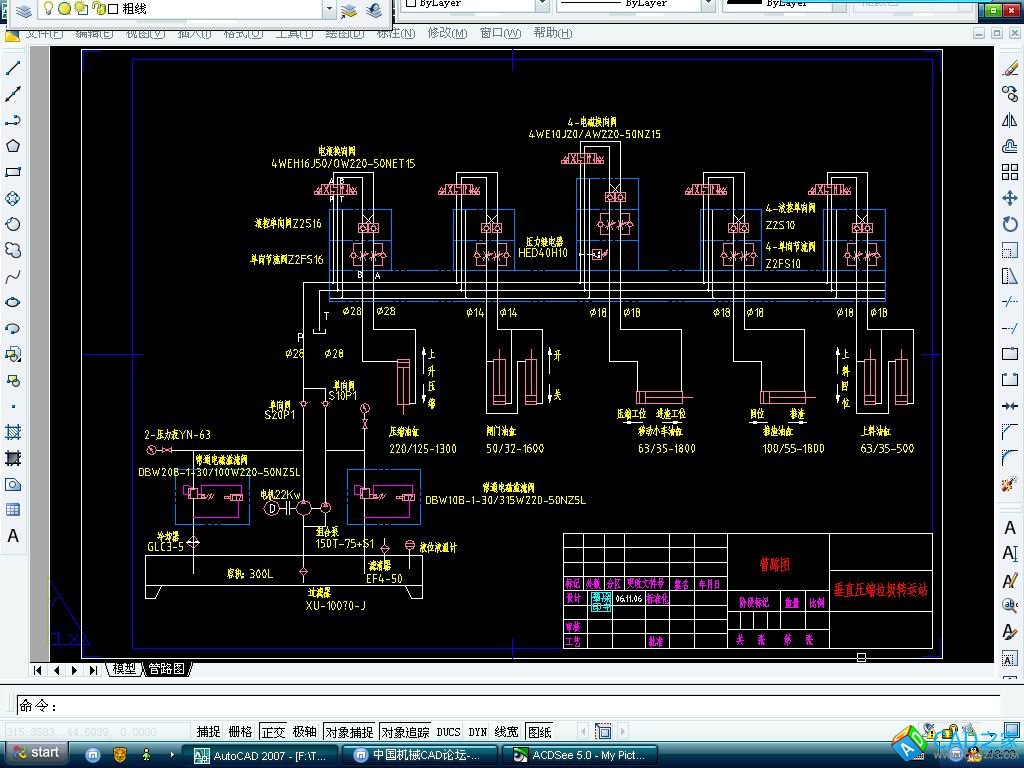Open the ByLayer color dropdown
Viewport: 1024px width, 768px height.
click(x=539, y=5)
